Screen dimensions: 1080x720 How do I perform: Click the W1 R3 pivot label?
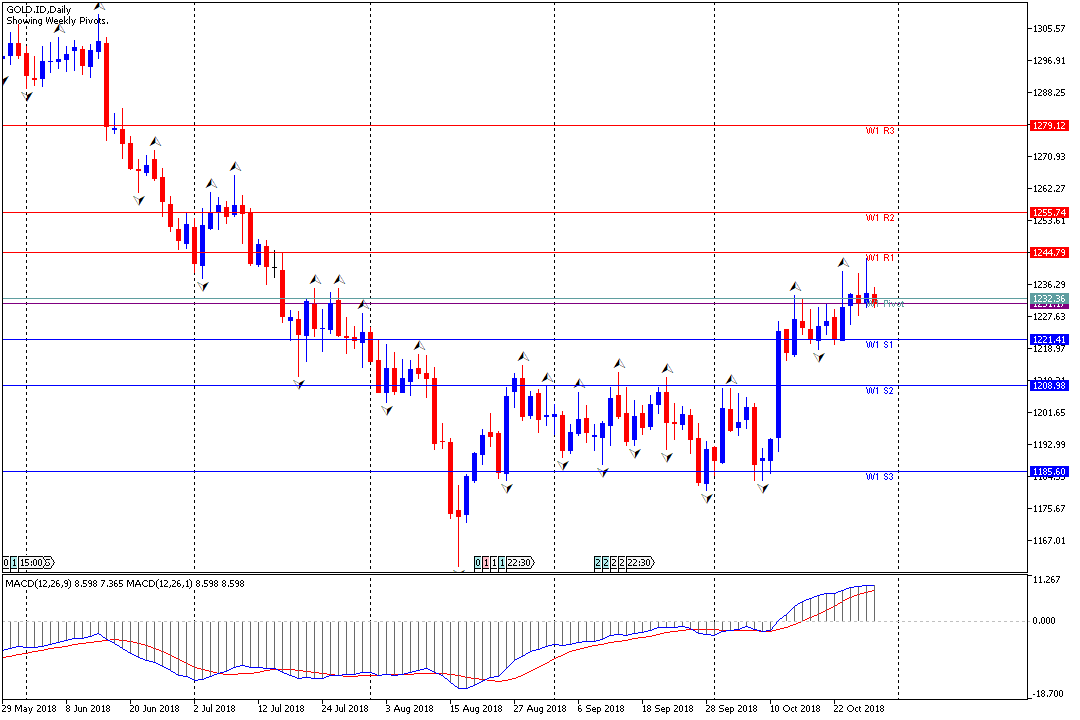point(880,131)
